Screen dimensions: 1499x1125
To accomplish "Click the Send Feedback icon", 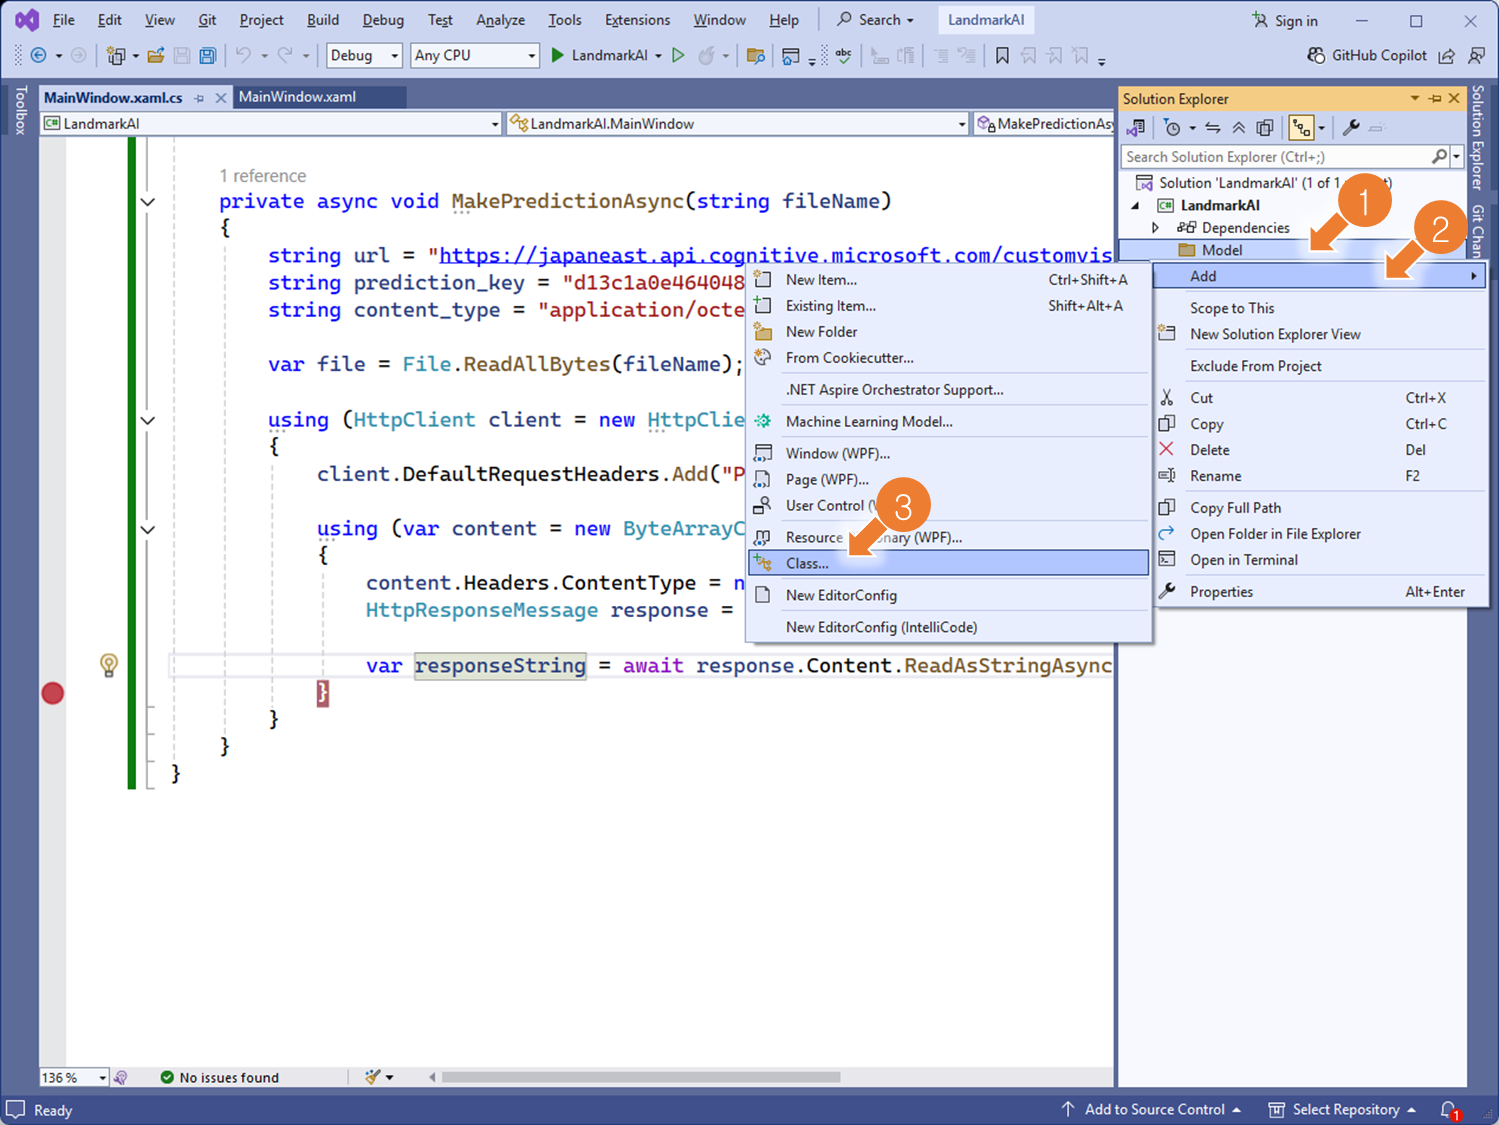I will (1476, 56).
